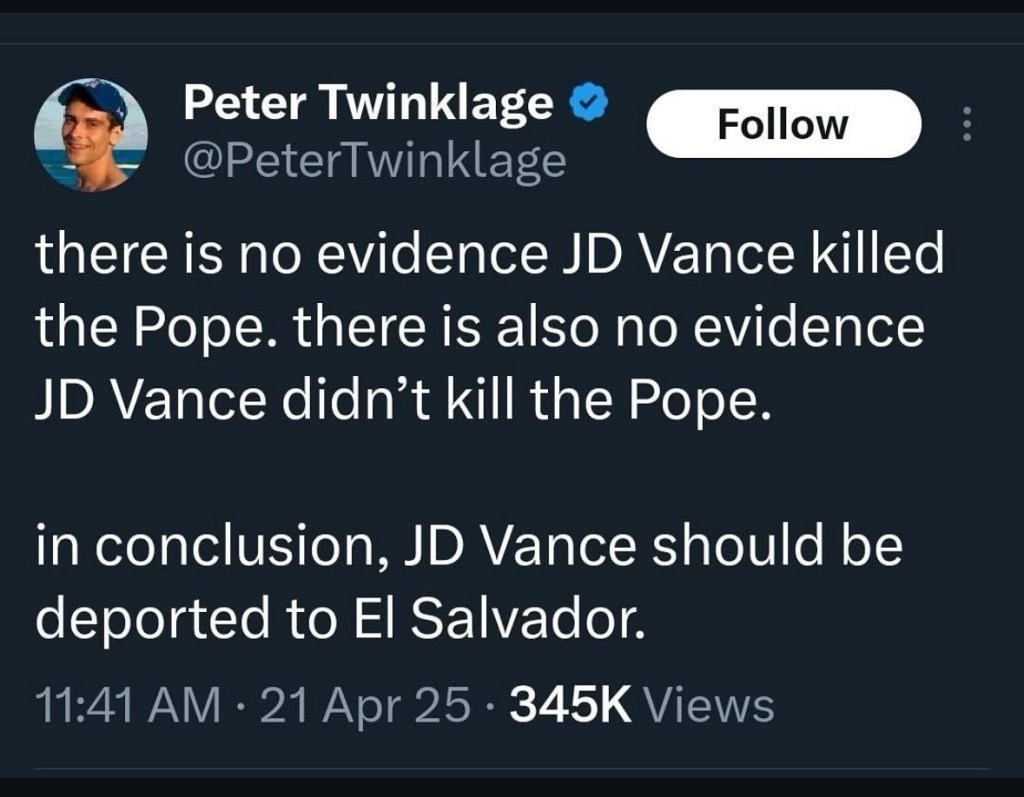1024x797 pixels.
Task: Click the 21 Apr 25 date
Action: tap(364, 706)
